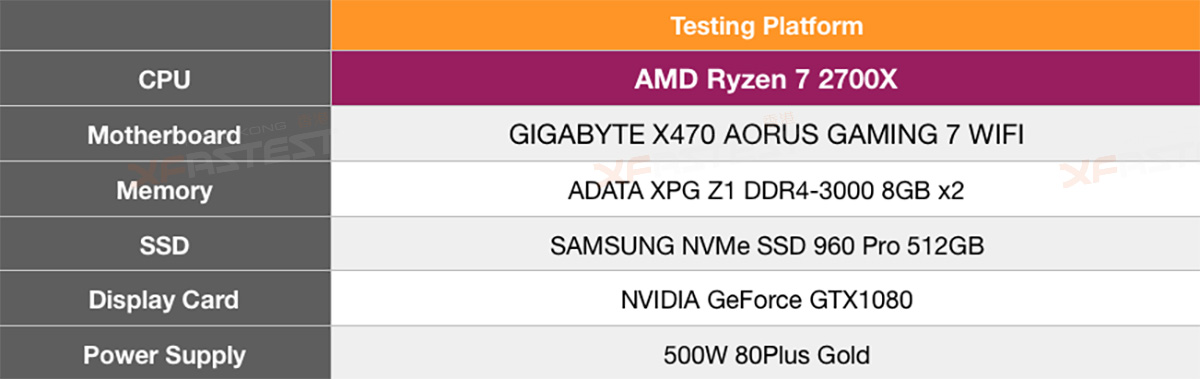
Task: Select the Memory row label
Action: point(164,190)
